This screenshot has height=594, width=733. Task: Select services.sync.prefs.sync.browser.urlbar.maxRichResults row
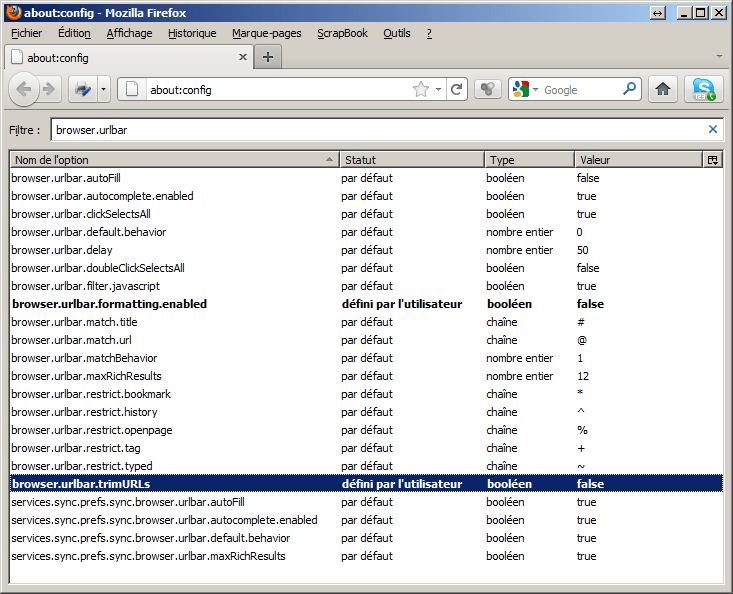(366, 556)
